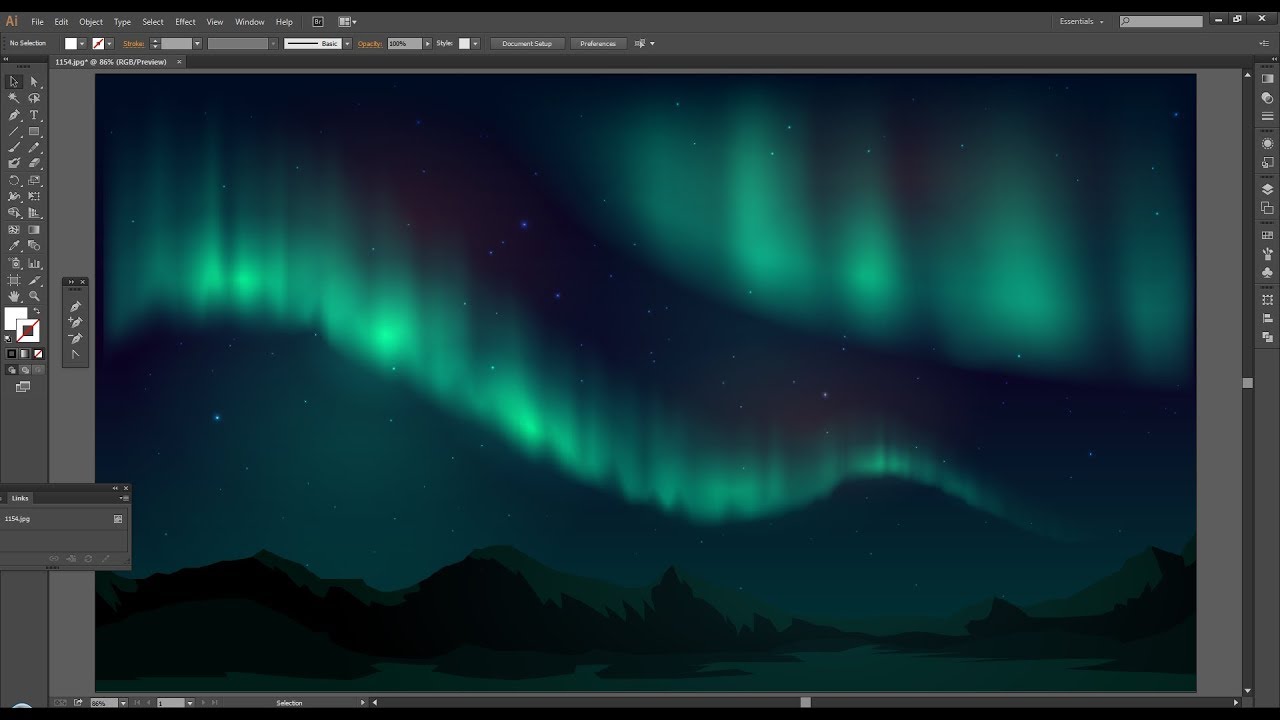1280x720 pixels.
Task: Select the Rectangle tool
Action: (34, 131)
